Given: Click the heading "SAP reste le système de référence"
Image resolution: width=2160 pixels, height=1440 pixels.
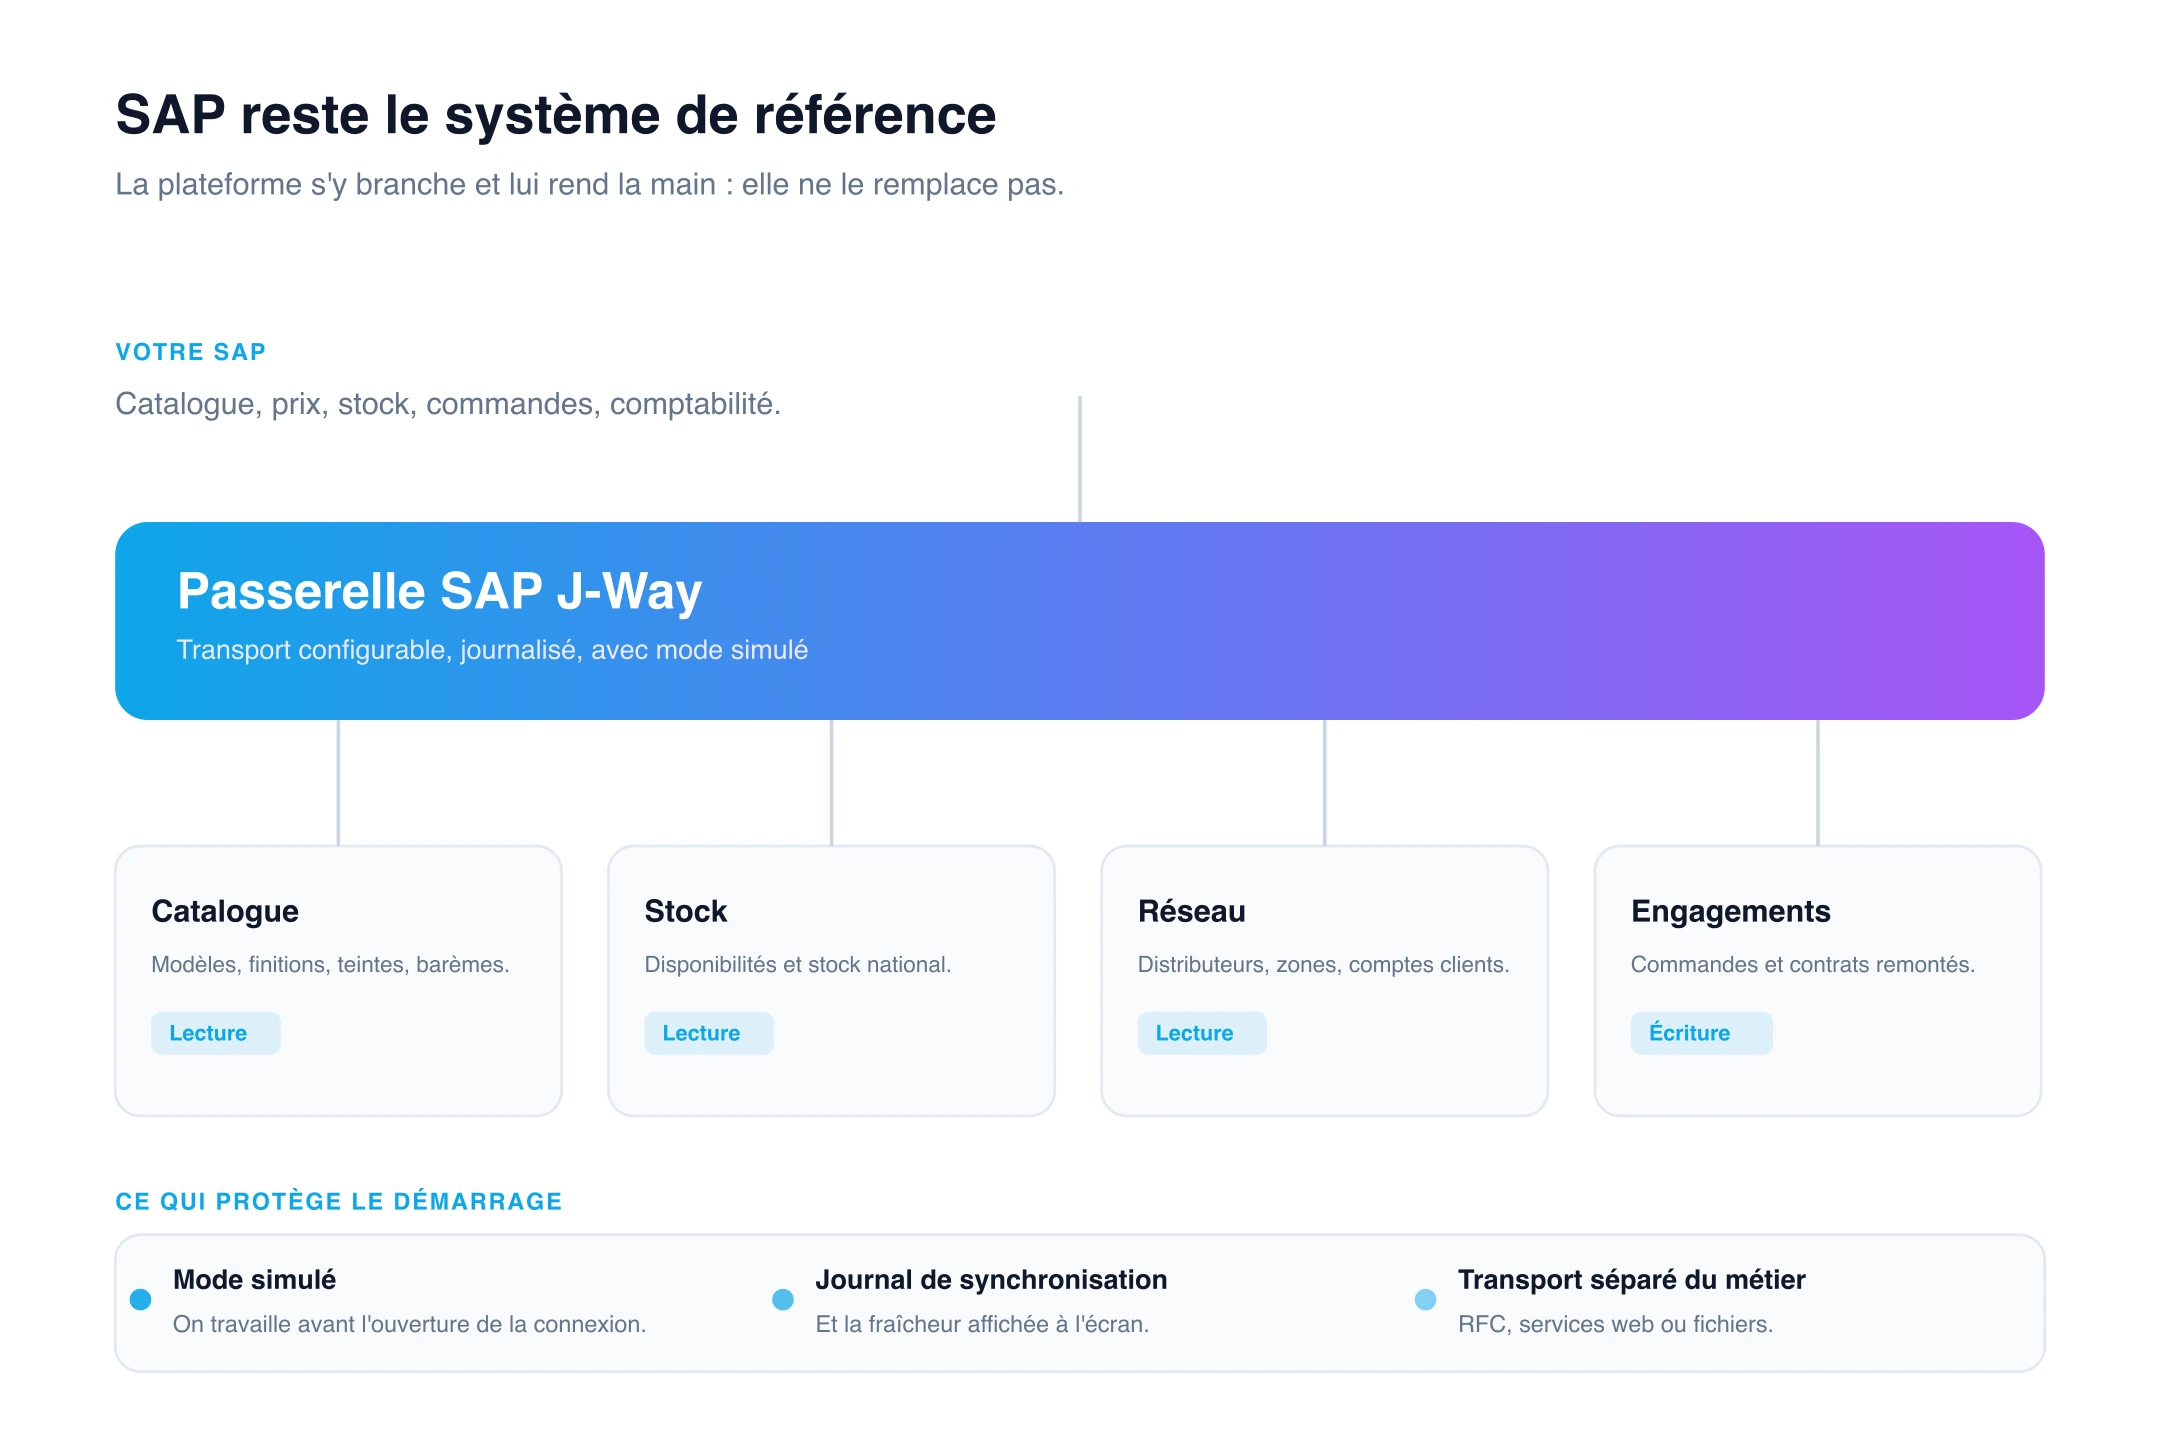Looking at the screenshot, I should [556, 115].
